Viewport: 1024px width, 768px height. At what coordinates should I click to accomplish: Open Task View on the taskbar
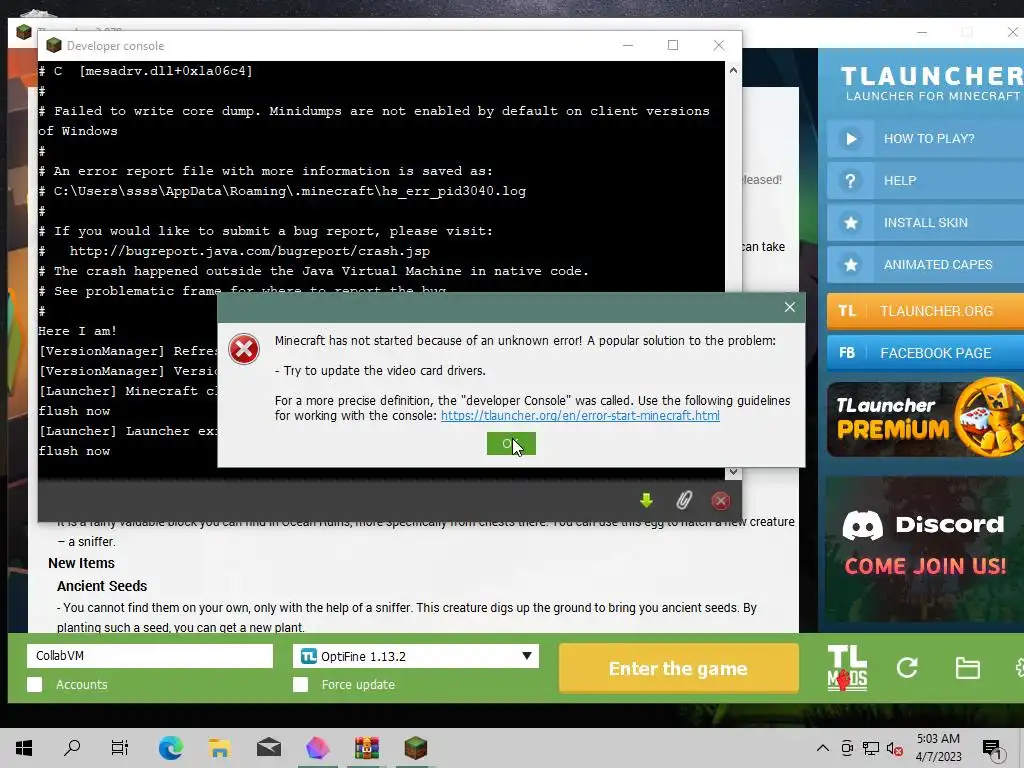point(120,748)
